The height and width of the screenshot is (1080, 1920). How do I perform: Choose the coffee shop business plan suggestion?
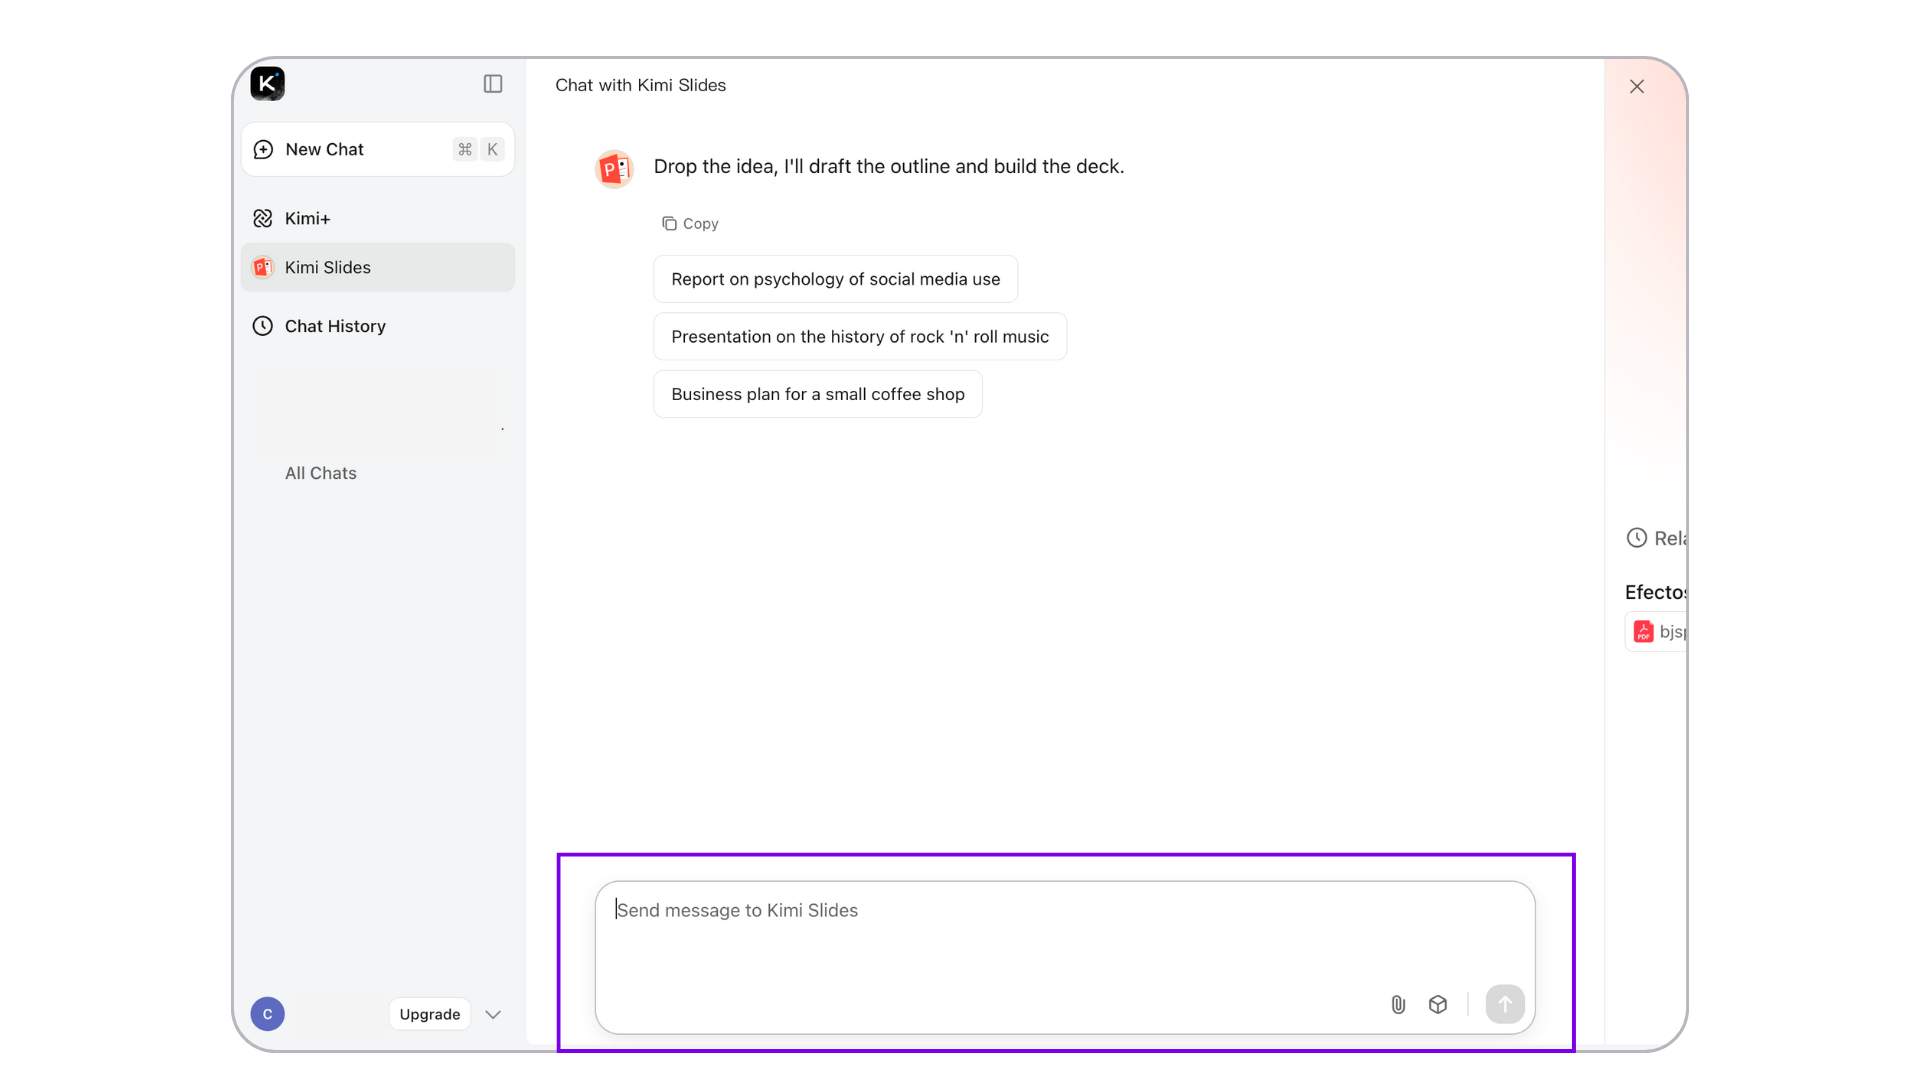coord(817,394)
